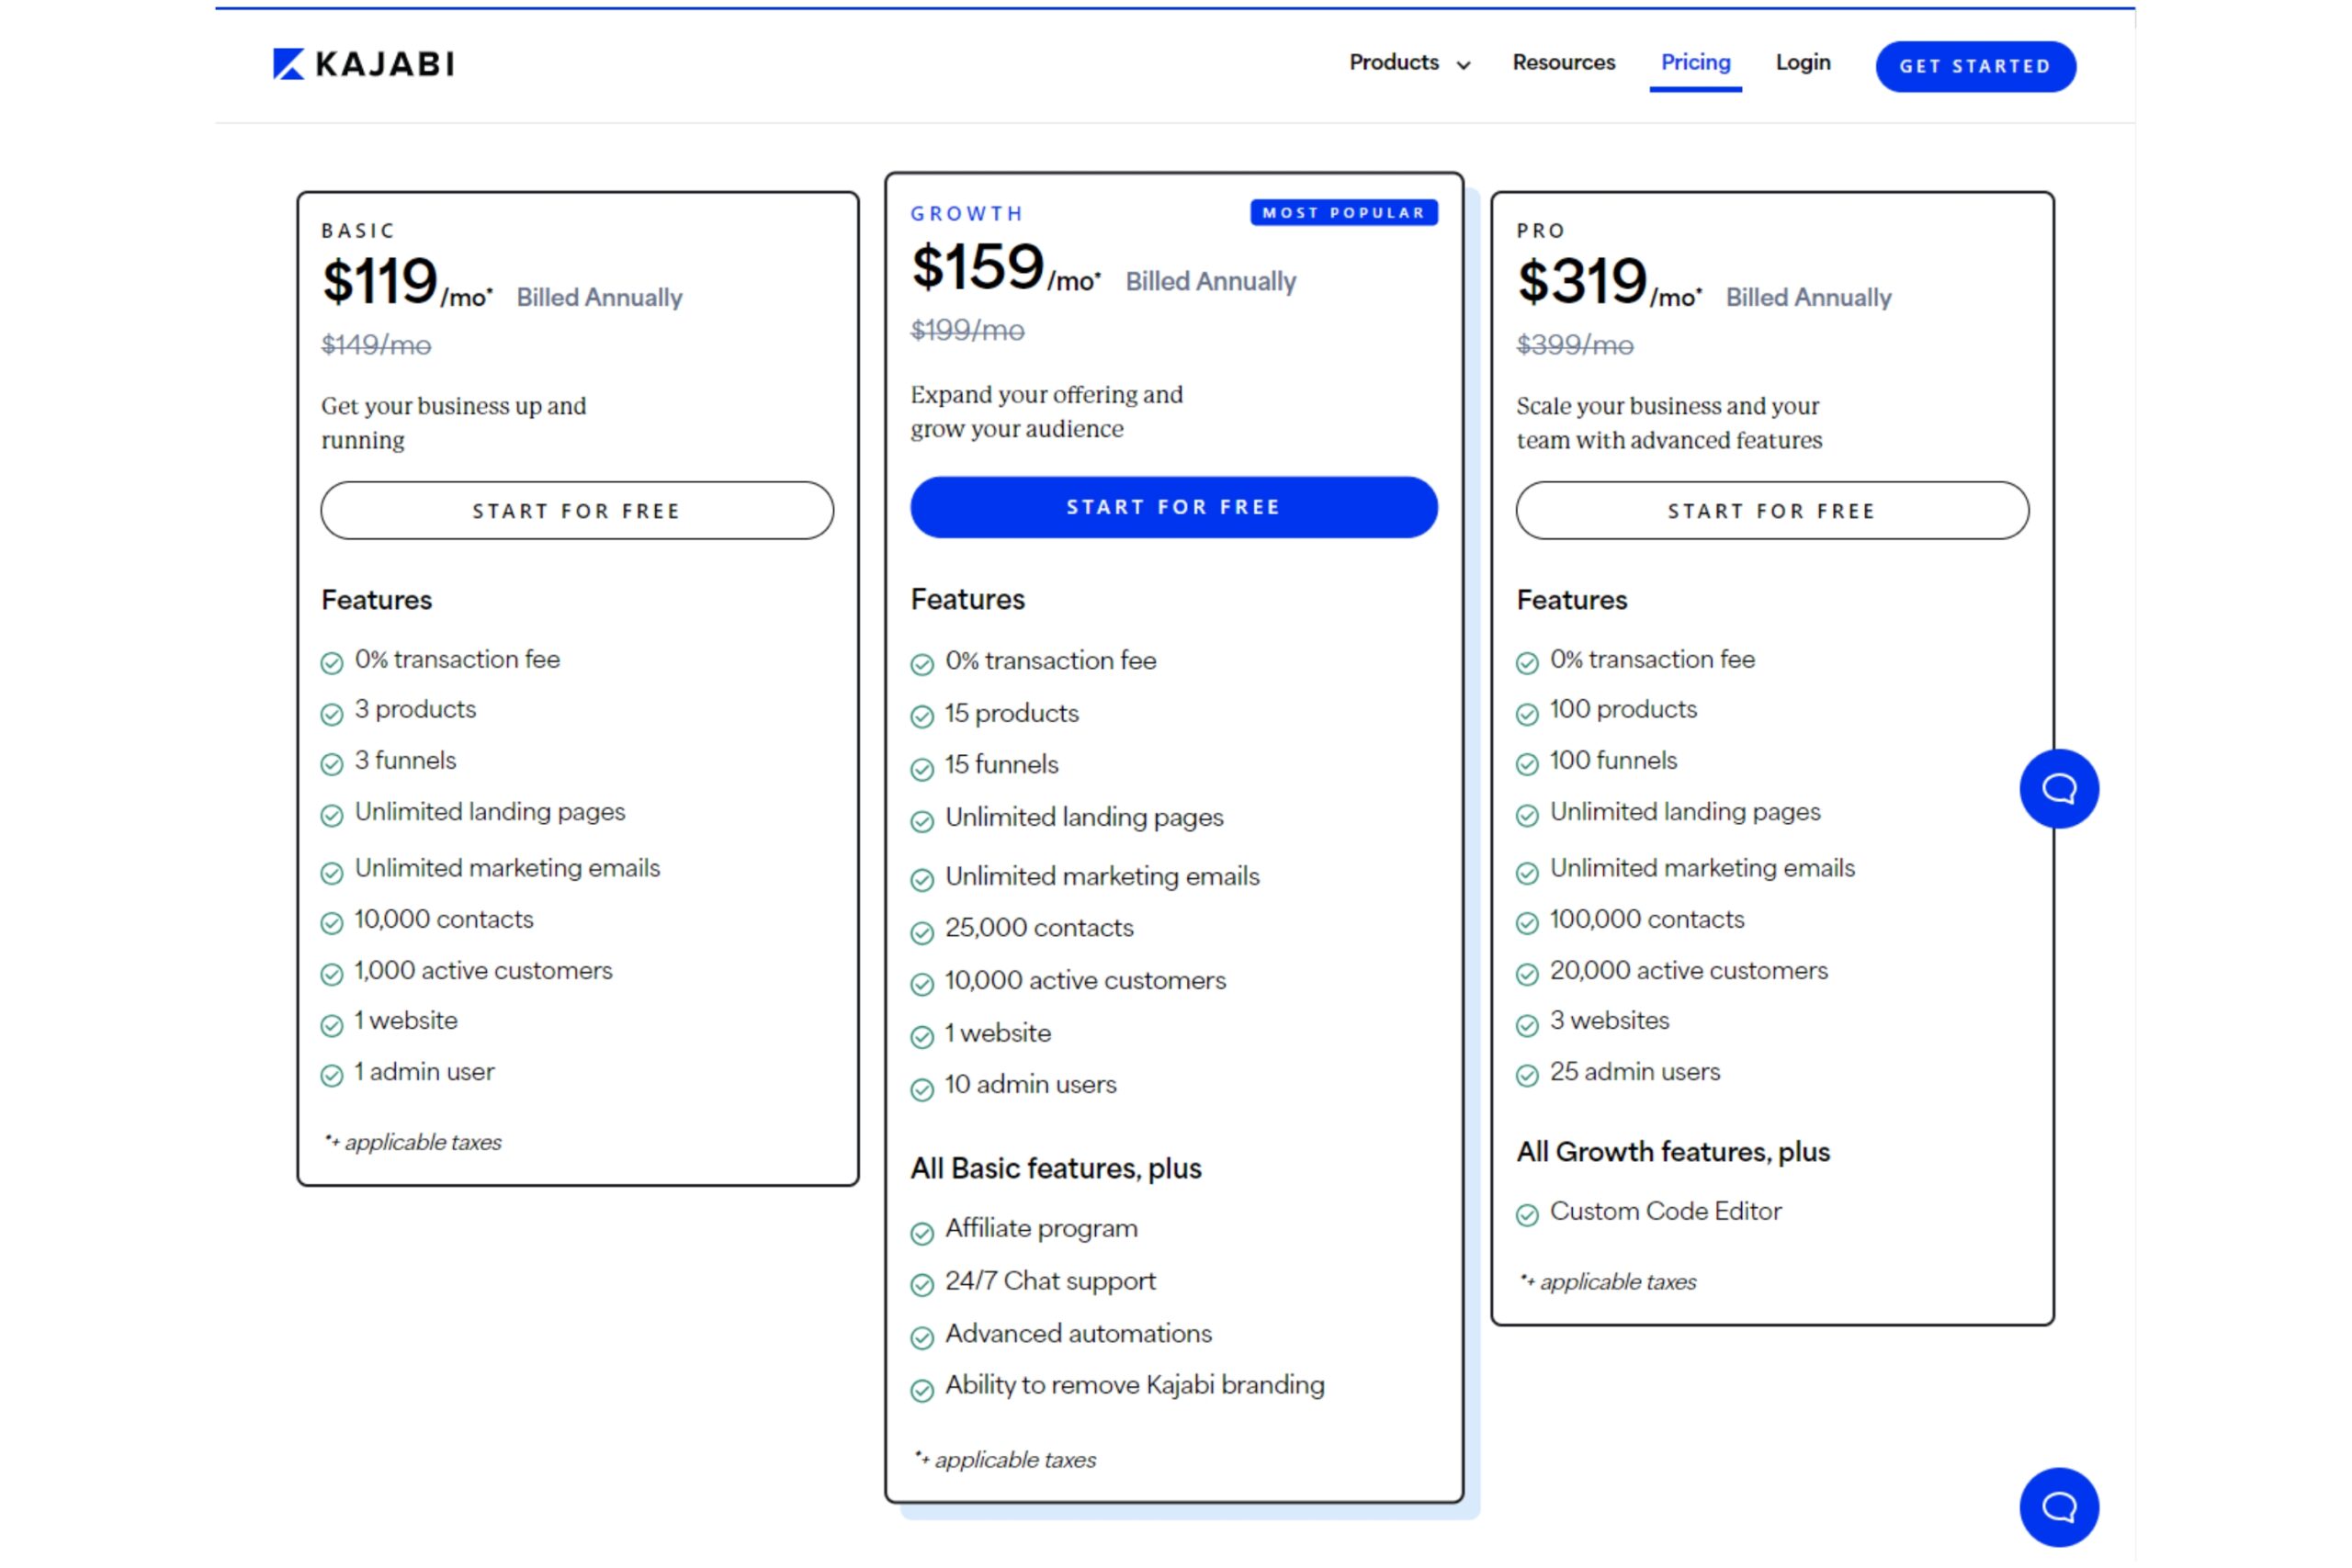The image size is (2352, 1568).
Task: Click 'All Basic features, plus' heading
Action: [x=1056, y=1168]
